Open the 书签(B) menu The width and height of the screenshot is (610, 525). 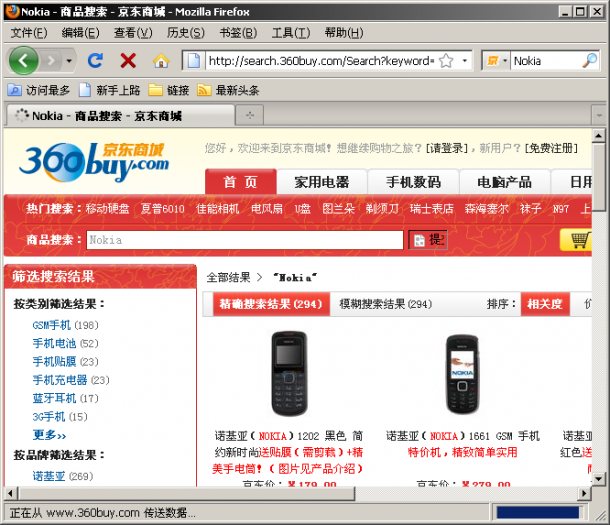coord(238,33)
